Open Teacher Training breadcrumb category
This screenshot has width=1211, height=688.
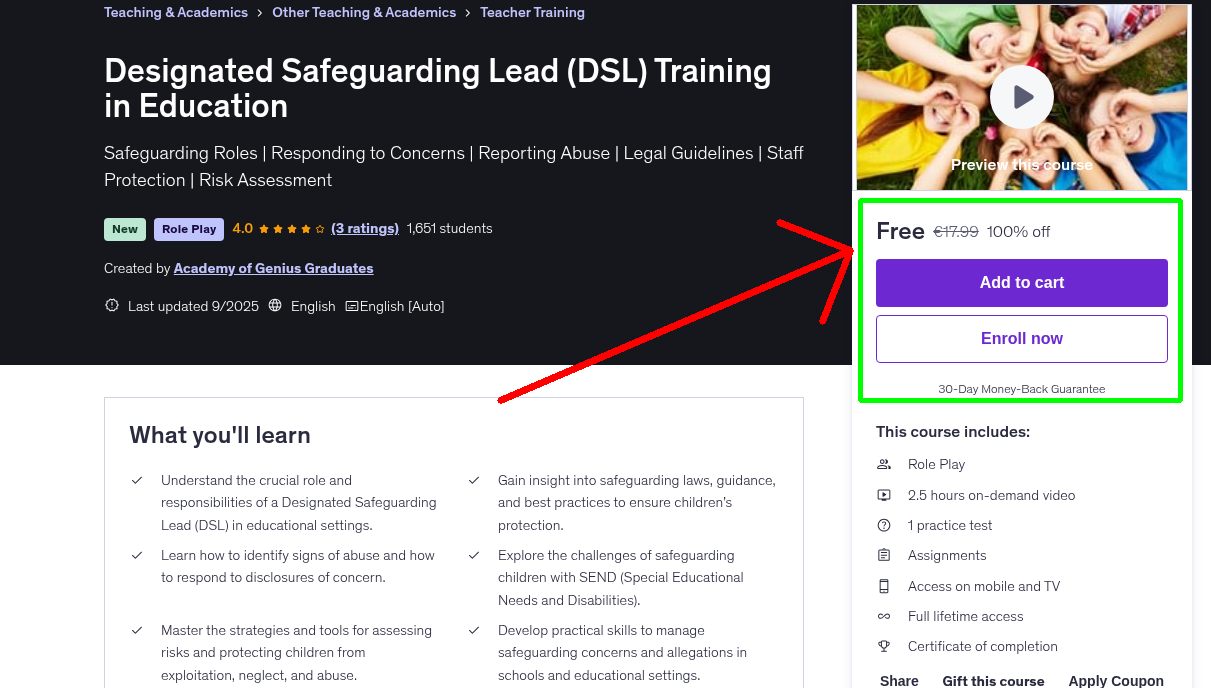pyautogui.click(x=532, y=12)
